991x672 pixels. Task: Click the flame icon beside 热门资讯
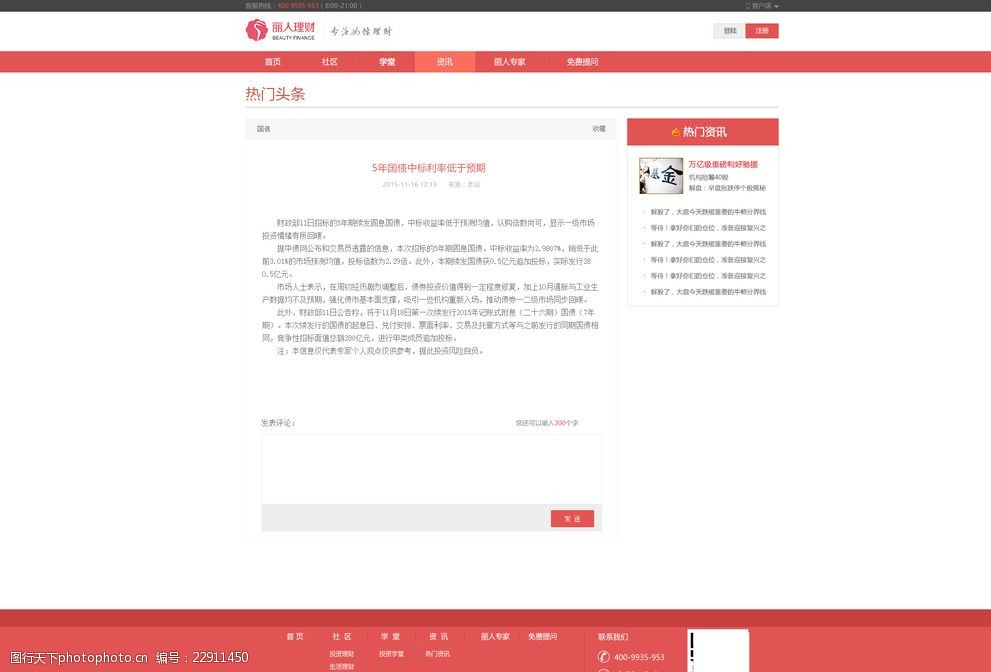676,132
